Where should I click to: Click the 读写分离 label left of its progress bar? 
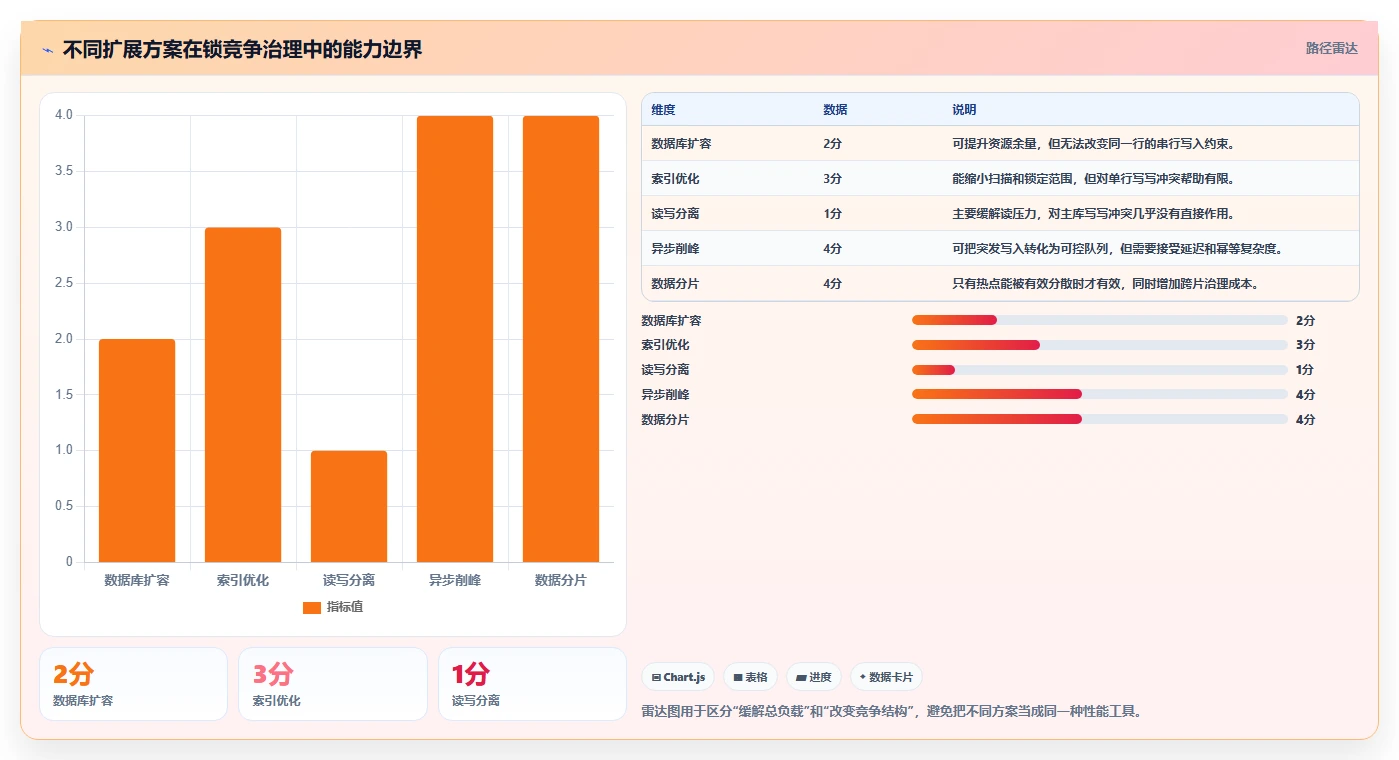point(665,370)
